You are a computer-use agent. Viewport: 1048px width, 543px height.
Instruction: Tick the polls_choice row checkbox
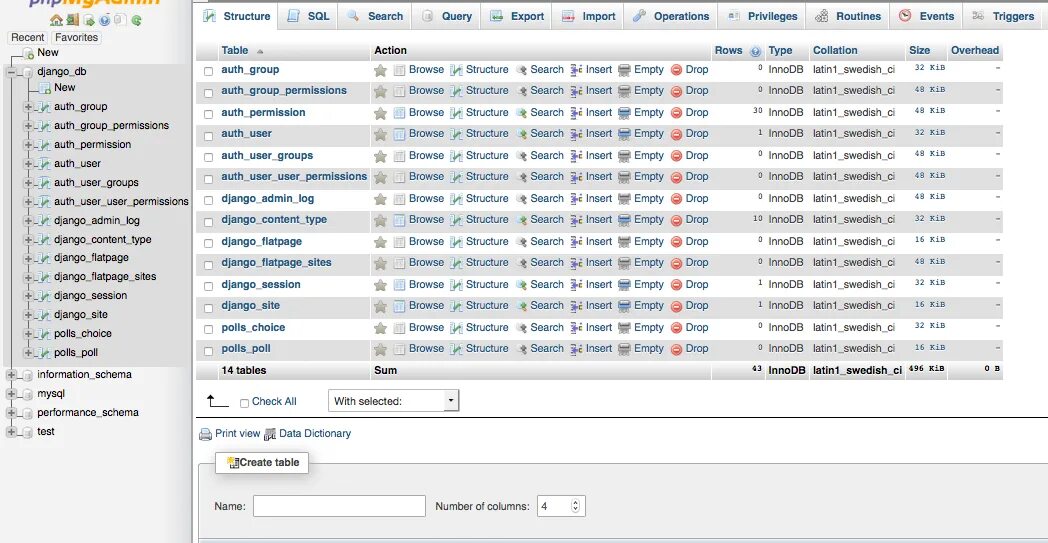point(209,330)
